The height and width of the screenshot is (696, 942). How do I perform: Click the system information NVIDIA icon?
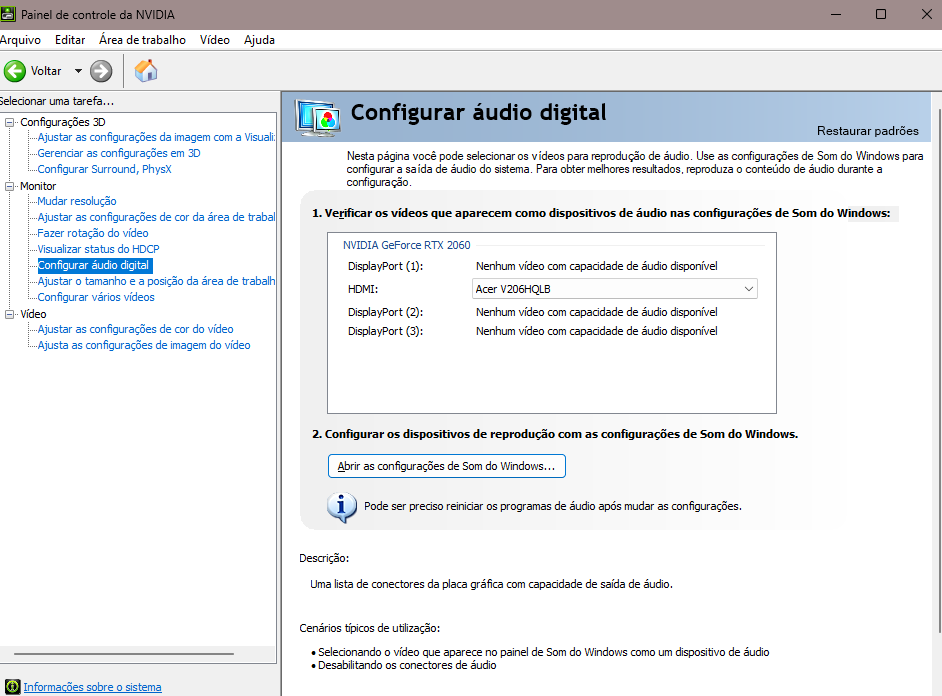tap(12, 687)
